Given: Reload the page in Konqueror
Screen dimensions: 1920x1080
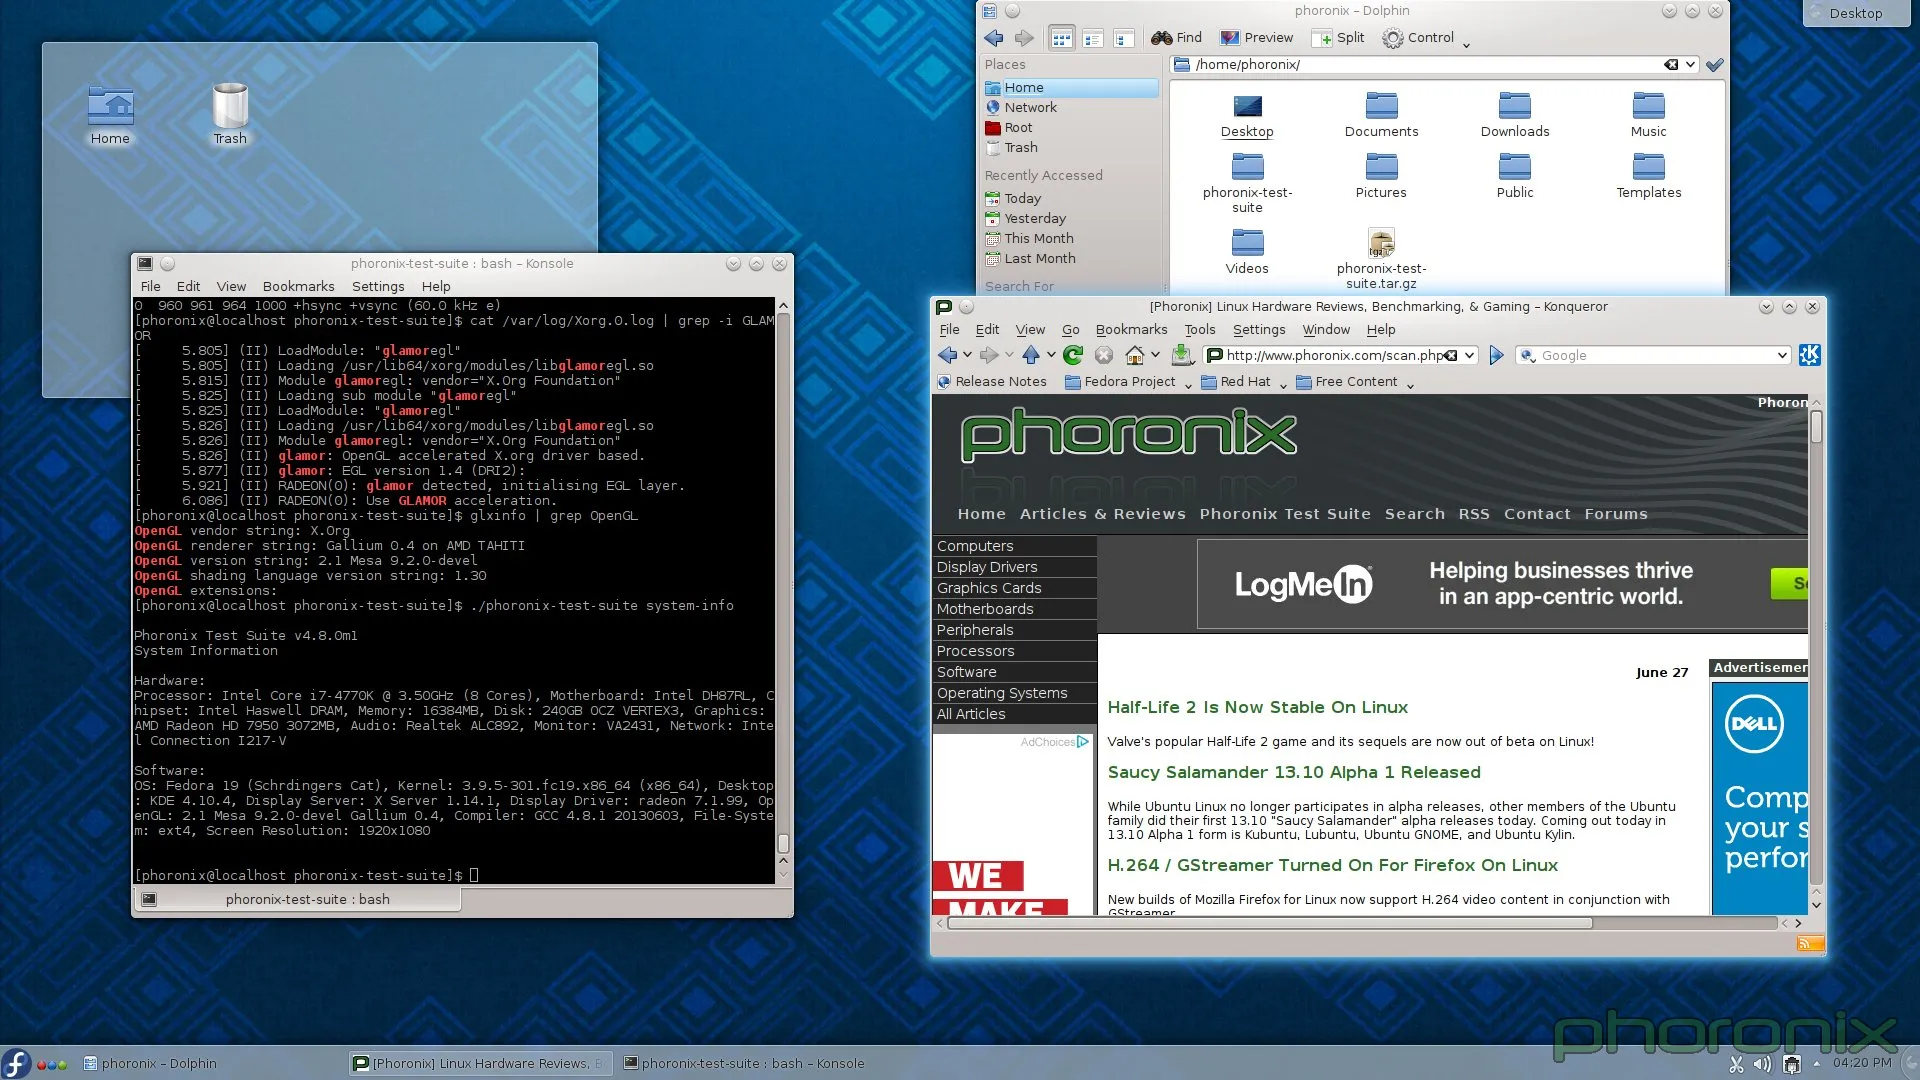Looking at the screenshot, I should 1073,355.
